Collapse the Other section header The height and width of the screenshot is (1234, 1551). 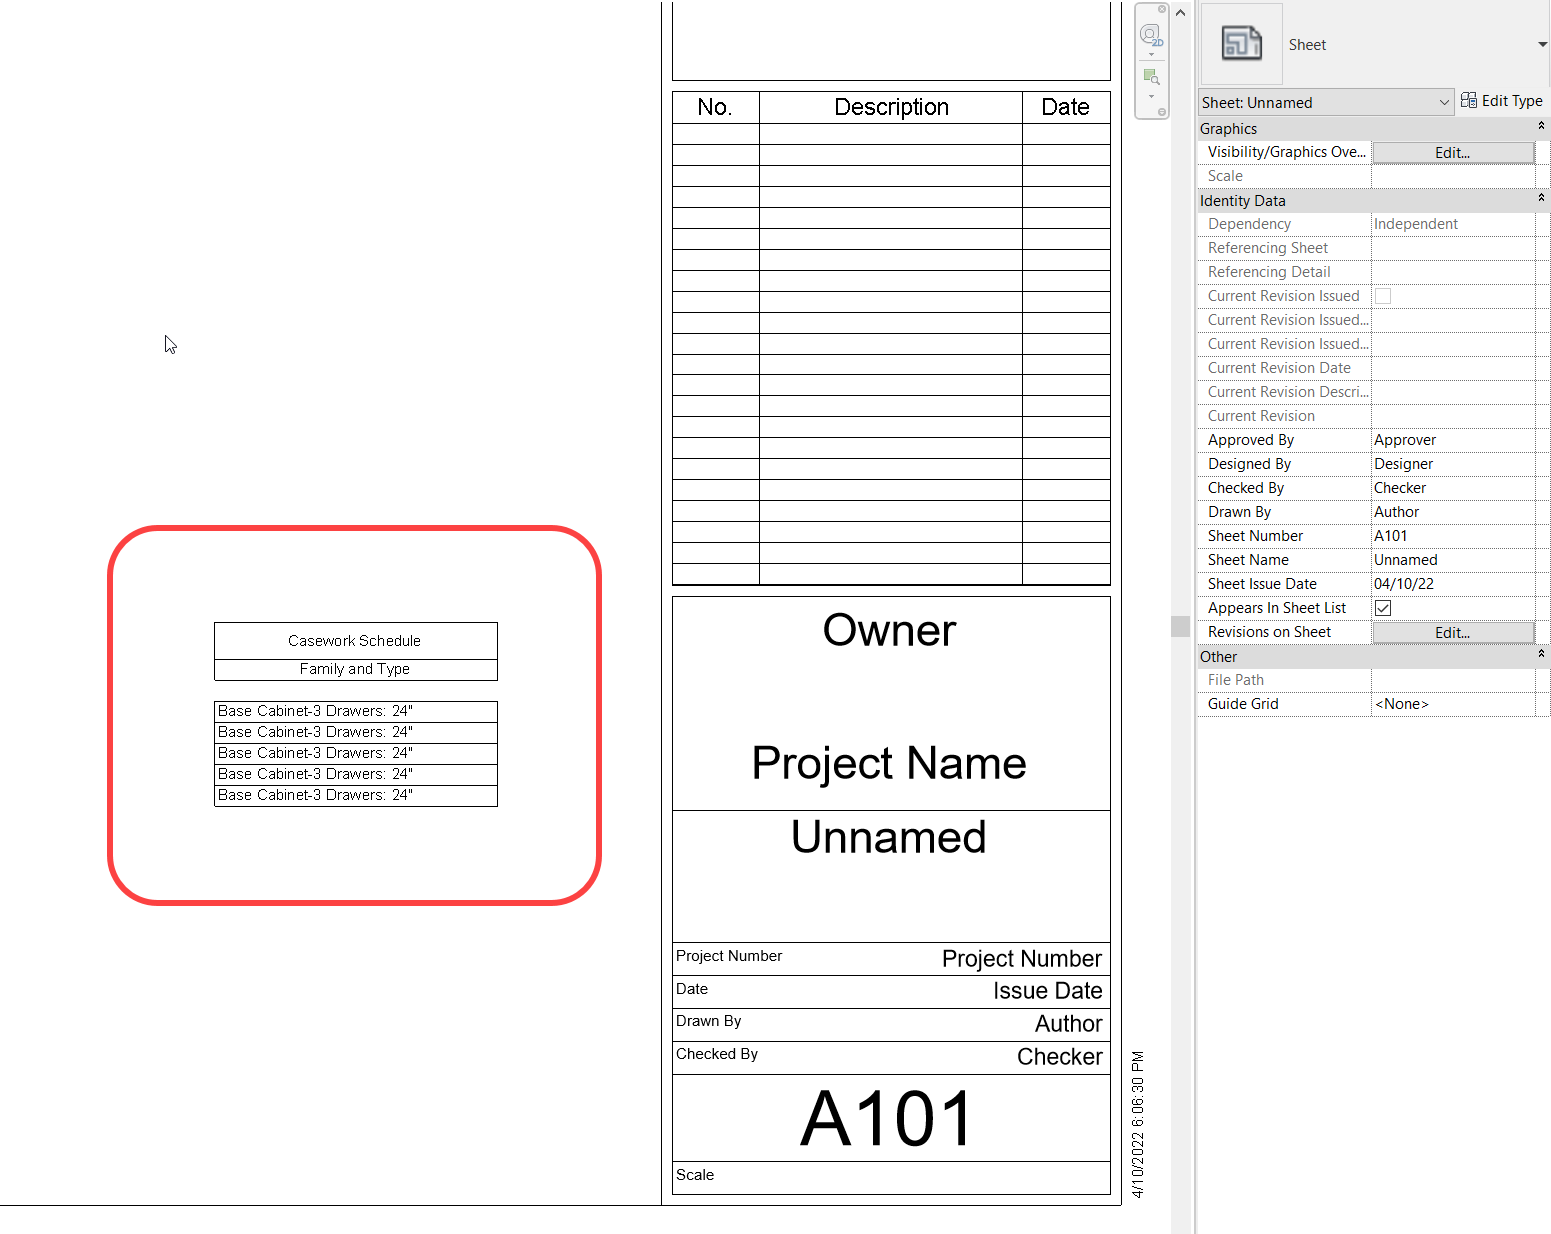pos(1540,656)
